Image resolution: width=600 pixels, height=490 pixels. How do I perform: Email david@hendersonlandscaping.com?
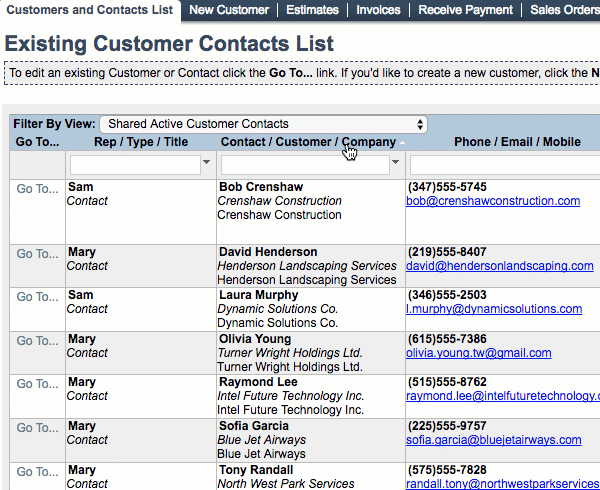(500, 266)
